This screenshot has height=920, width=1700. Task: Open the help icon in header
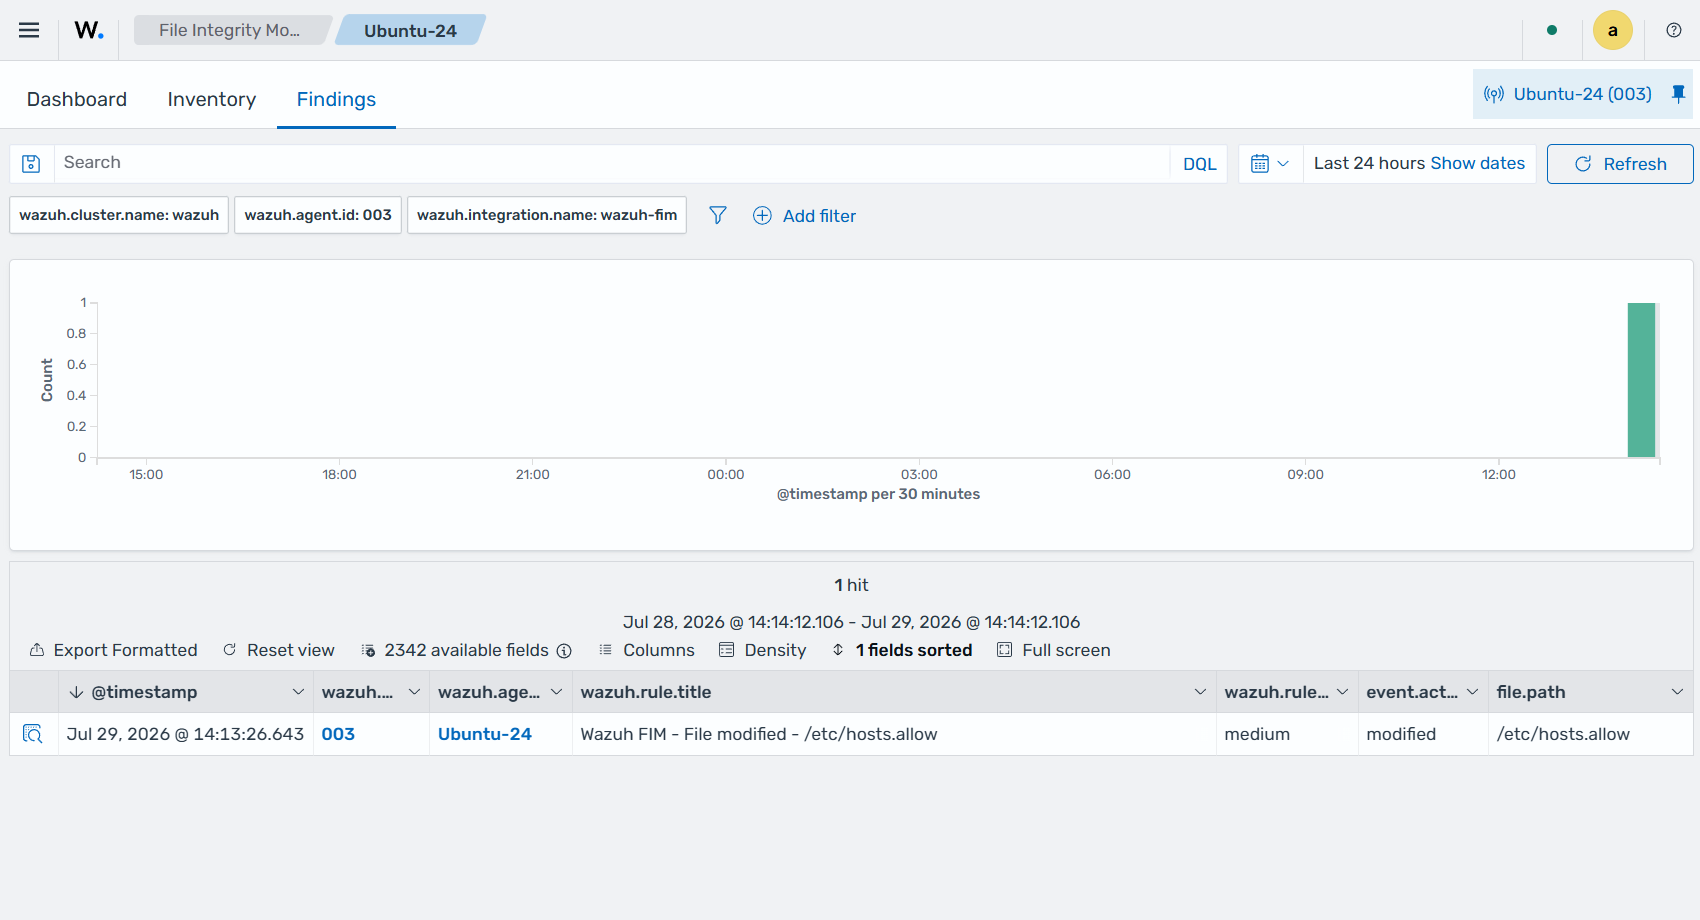[1674, 30]
